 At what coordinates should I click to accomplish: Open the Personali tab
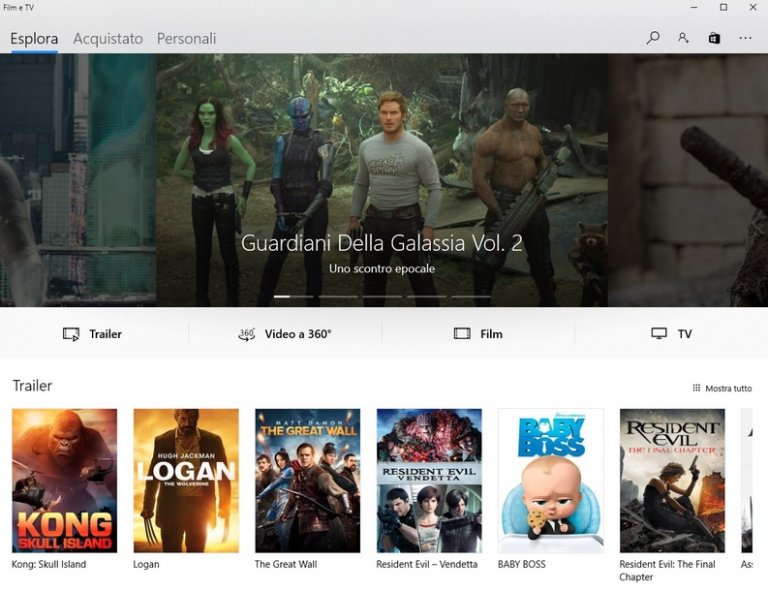(x=186, y=39)
